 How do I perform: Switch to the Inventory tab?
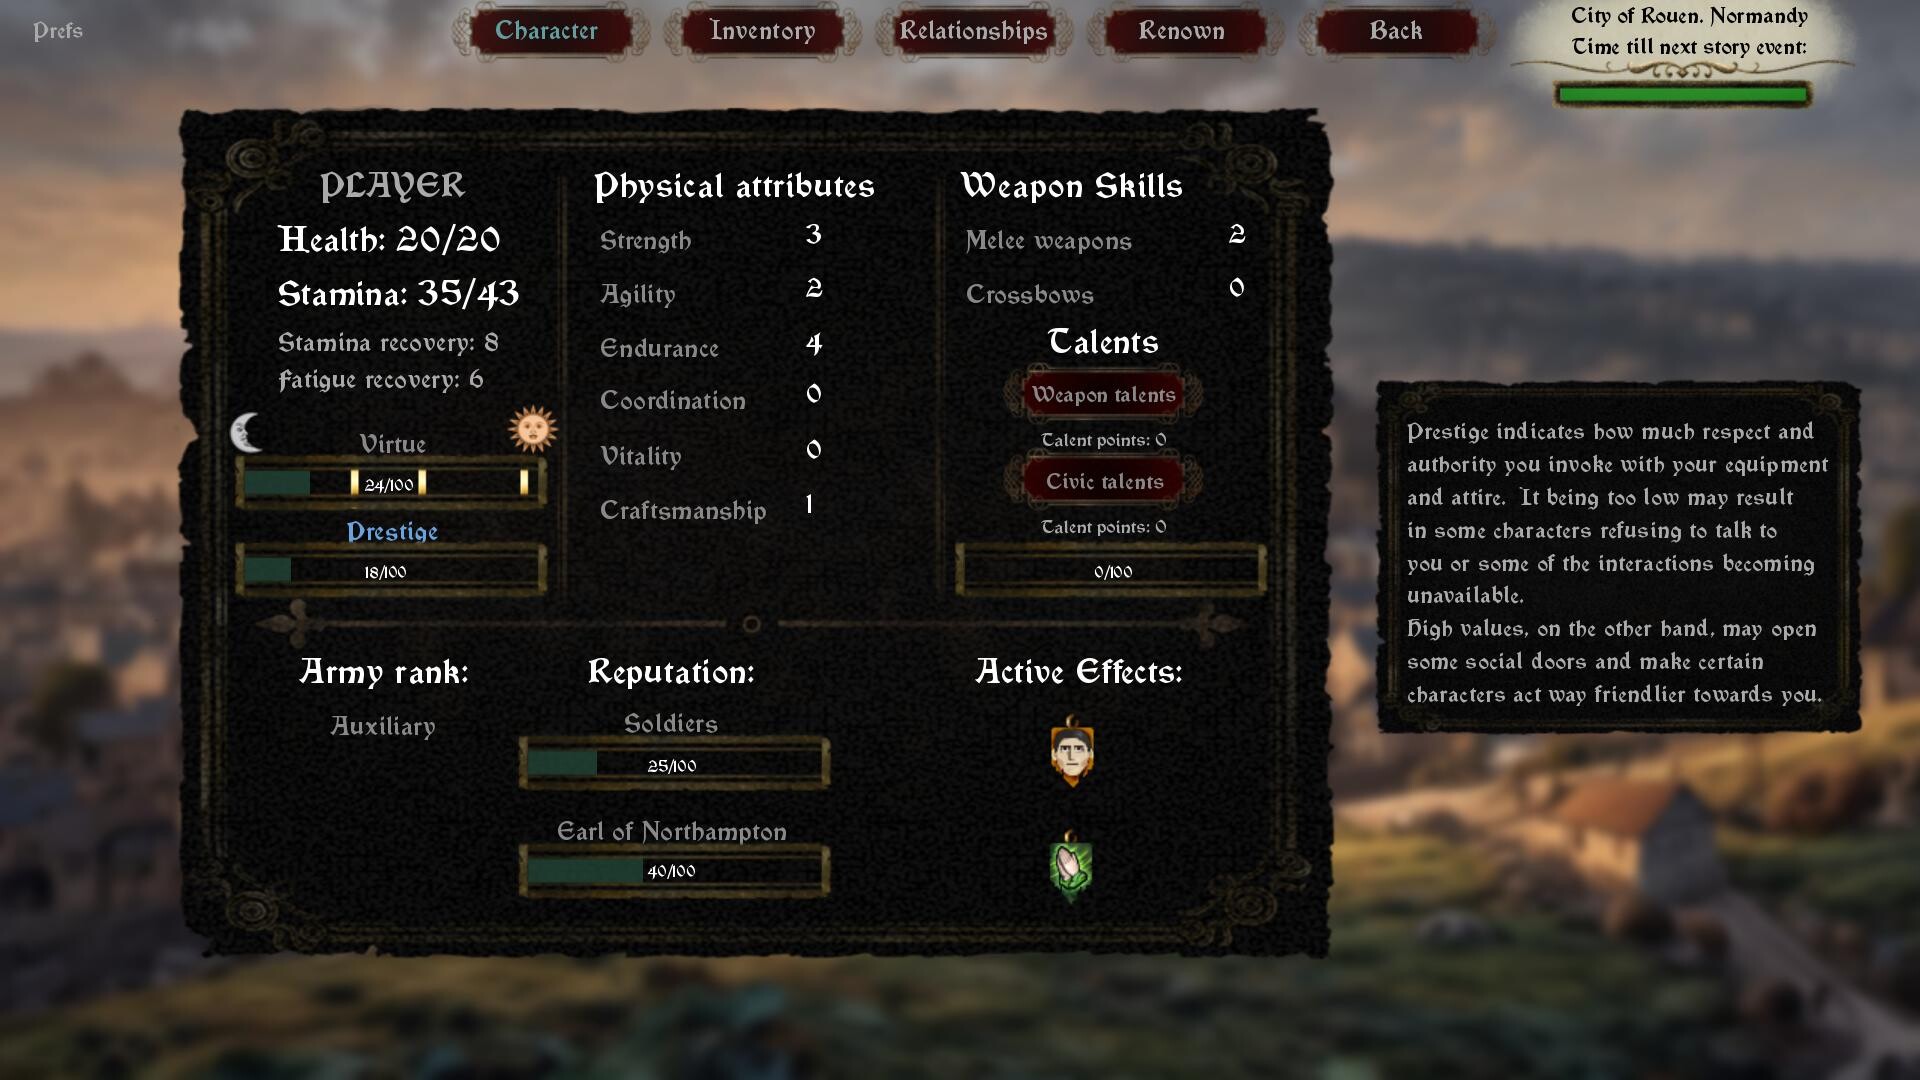[x=762, y=31]
